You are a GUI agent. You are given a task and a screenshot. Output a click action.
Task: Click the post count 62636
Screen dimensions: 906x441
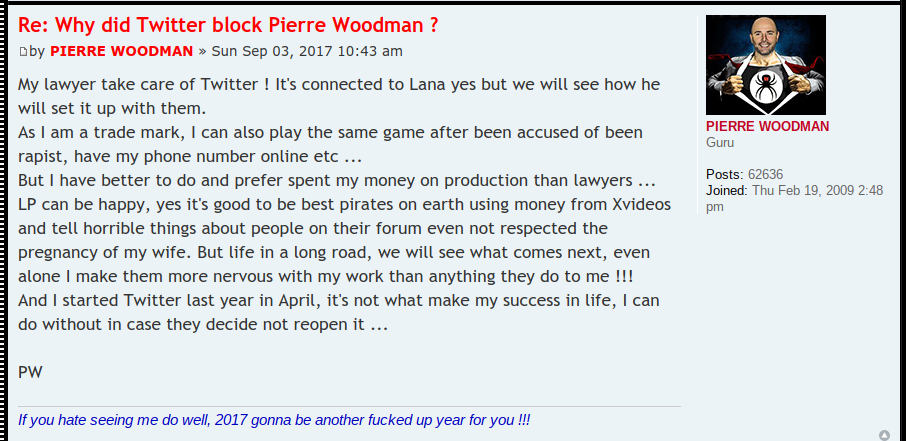click(766, 175)
